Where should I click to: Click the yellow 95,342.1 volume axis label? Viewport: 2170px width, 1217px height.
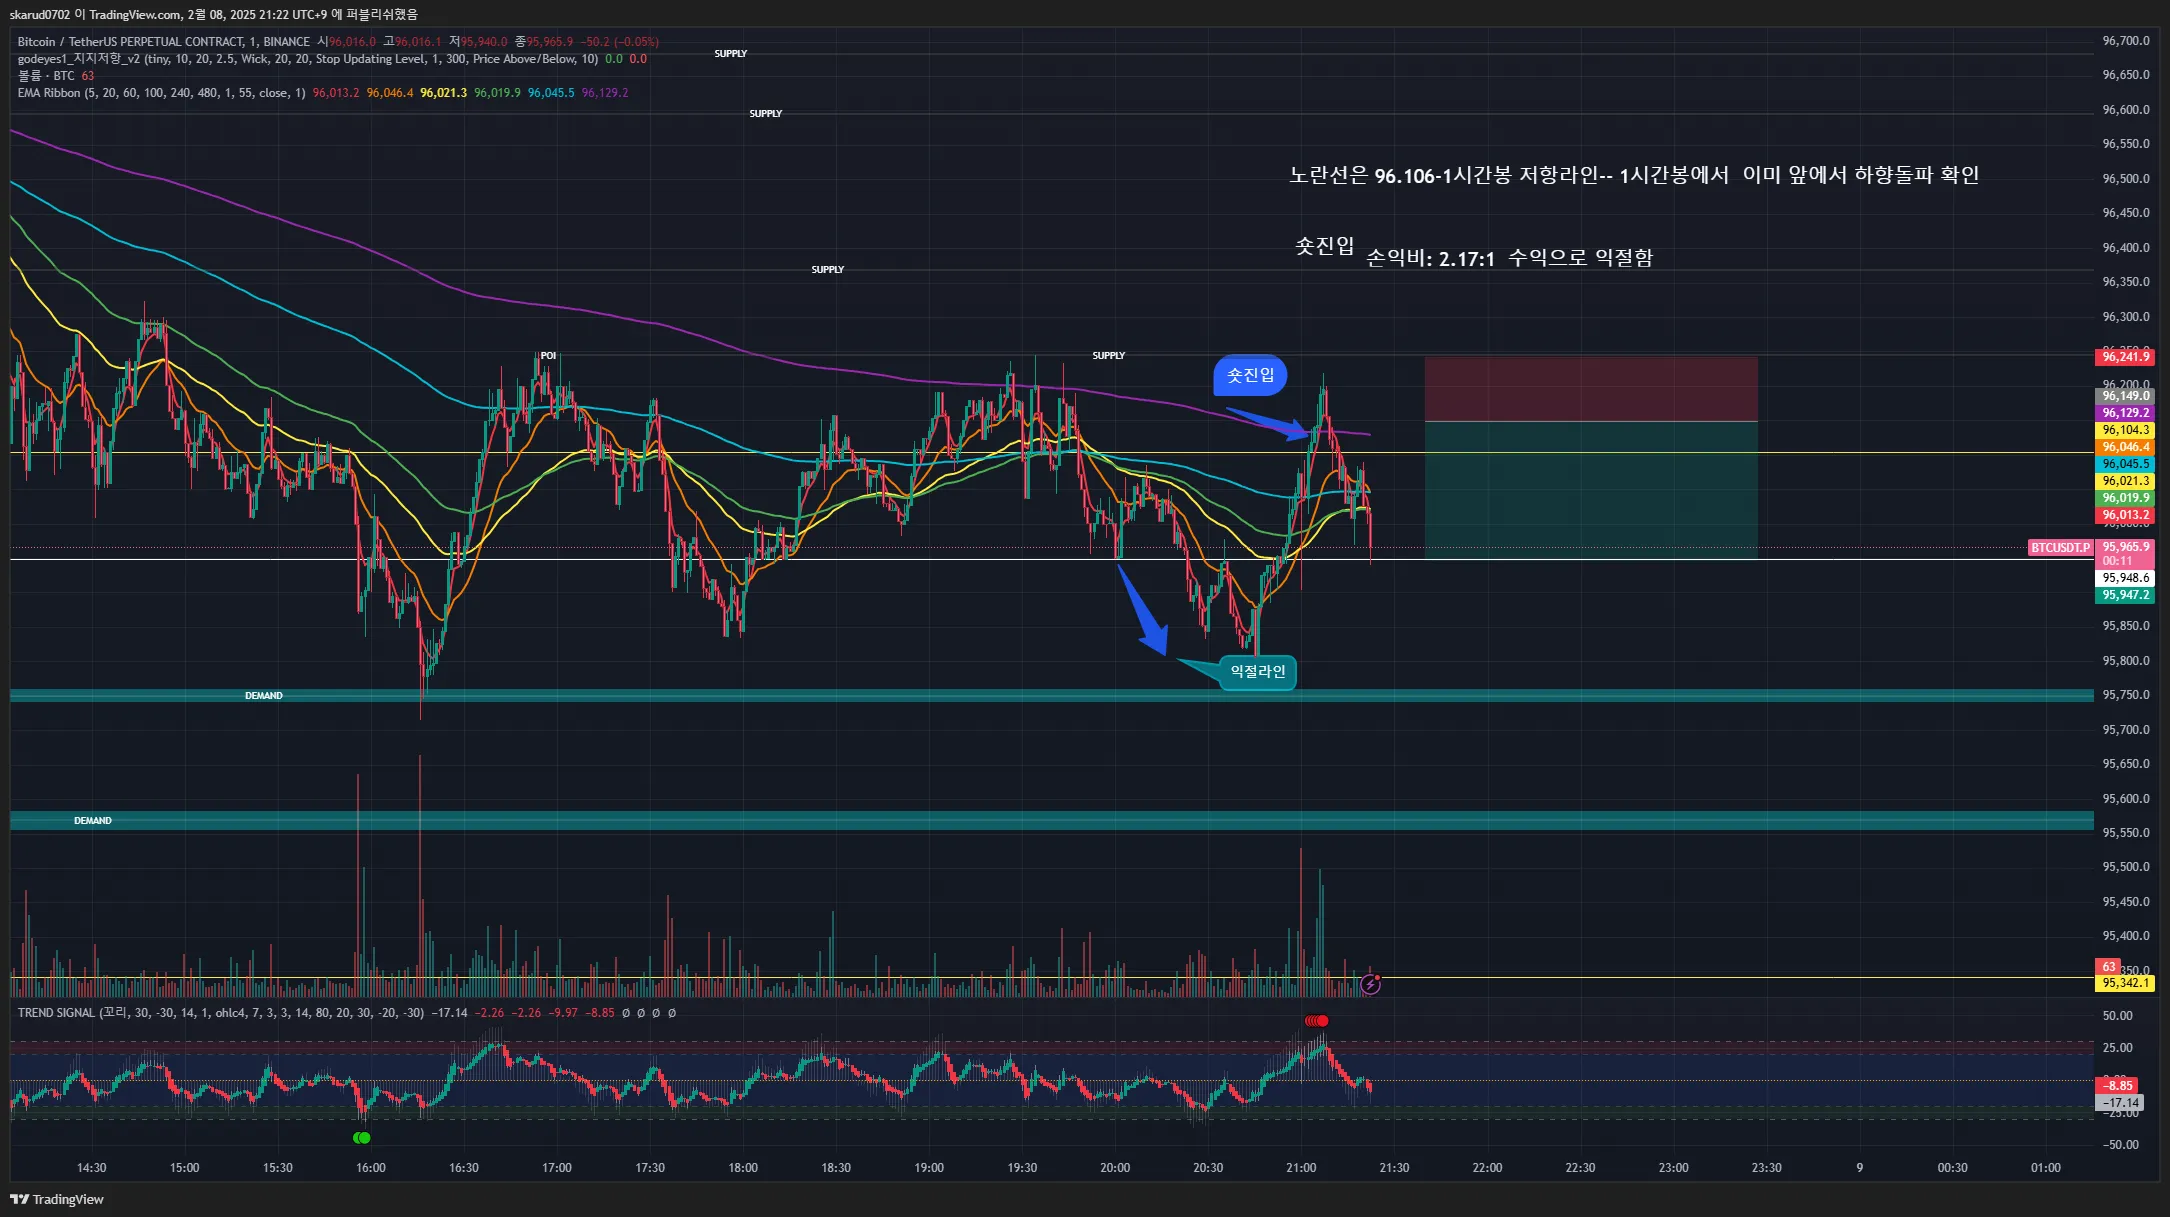coord(2125,983)
